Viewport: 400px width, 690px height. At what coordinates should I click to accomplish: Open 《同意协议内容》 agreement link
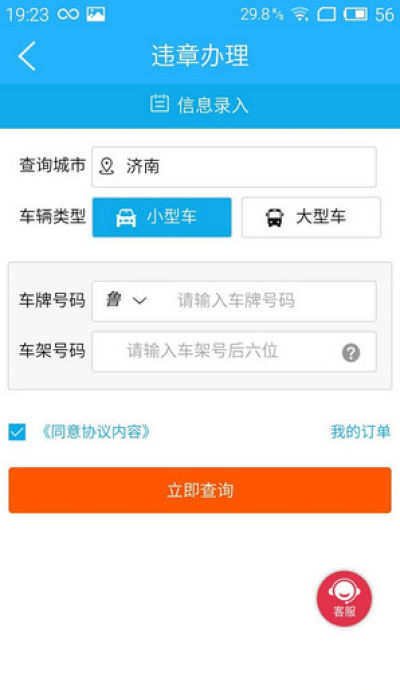[95, 432]
